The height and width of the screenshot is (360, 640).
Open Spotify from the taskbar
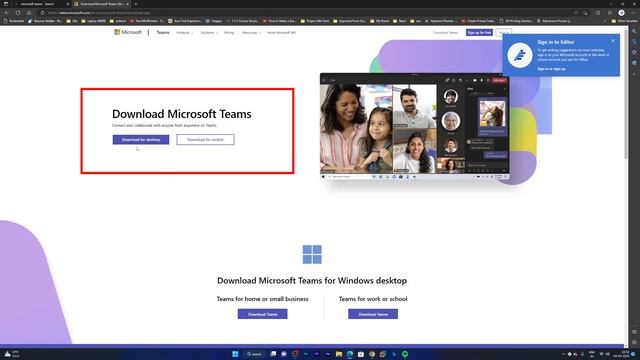(405, 354)
